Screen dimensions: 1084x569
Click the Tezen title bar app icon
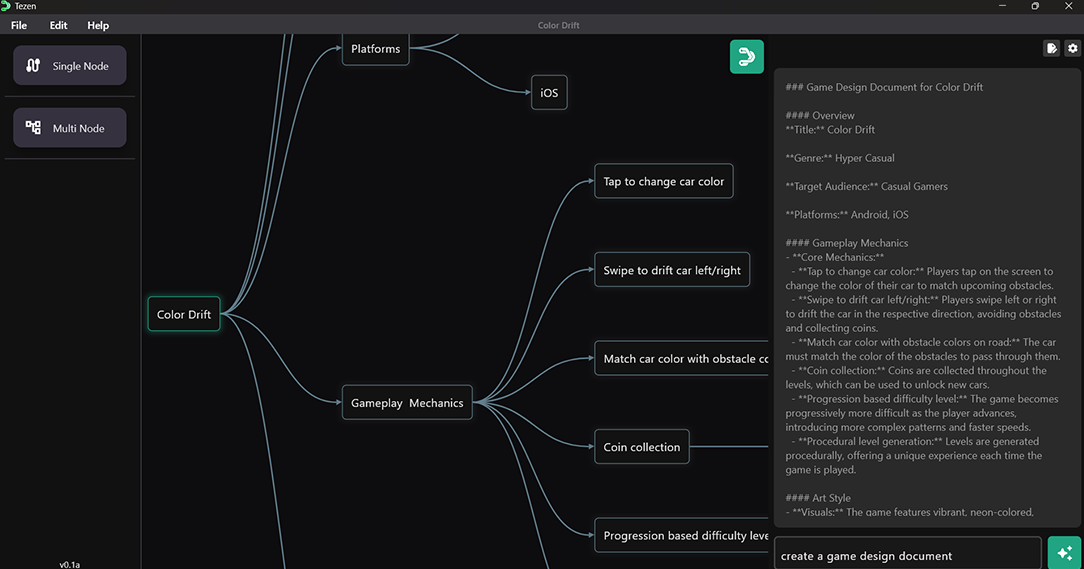coord(6,6)
